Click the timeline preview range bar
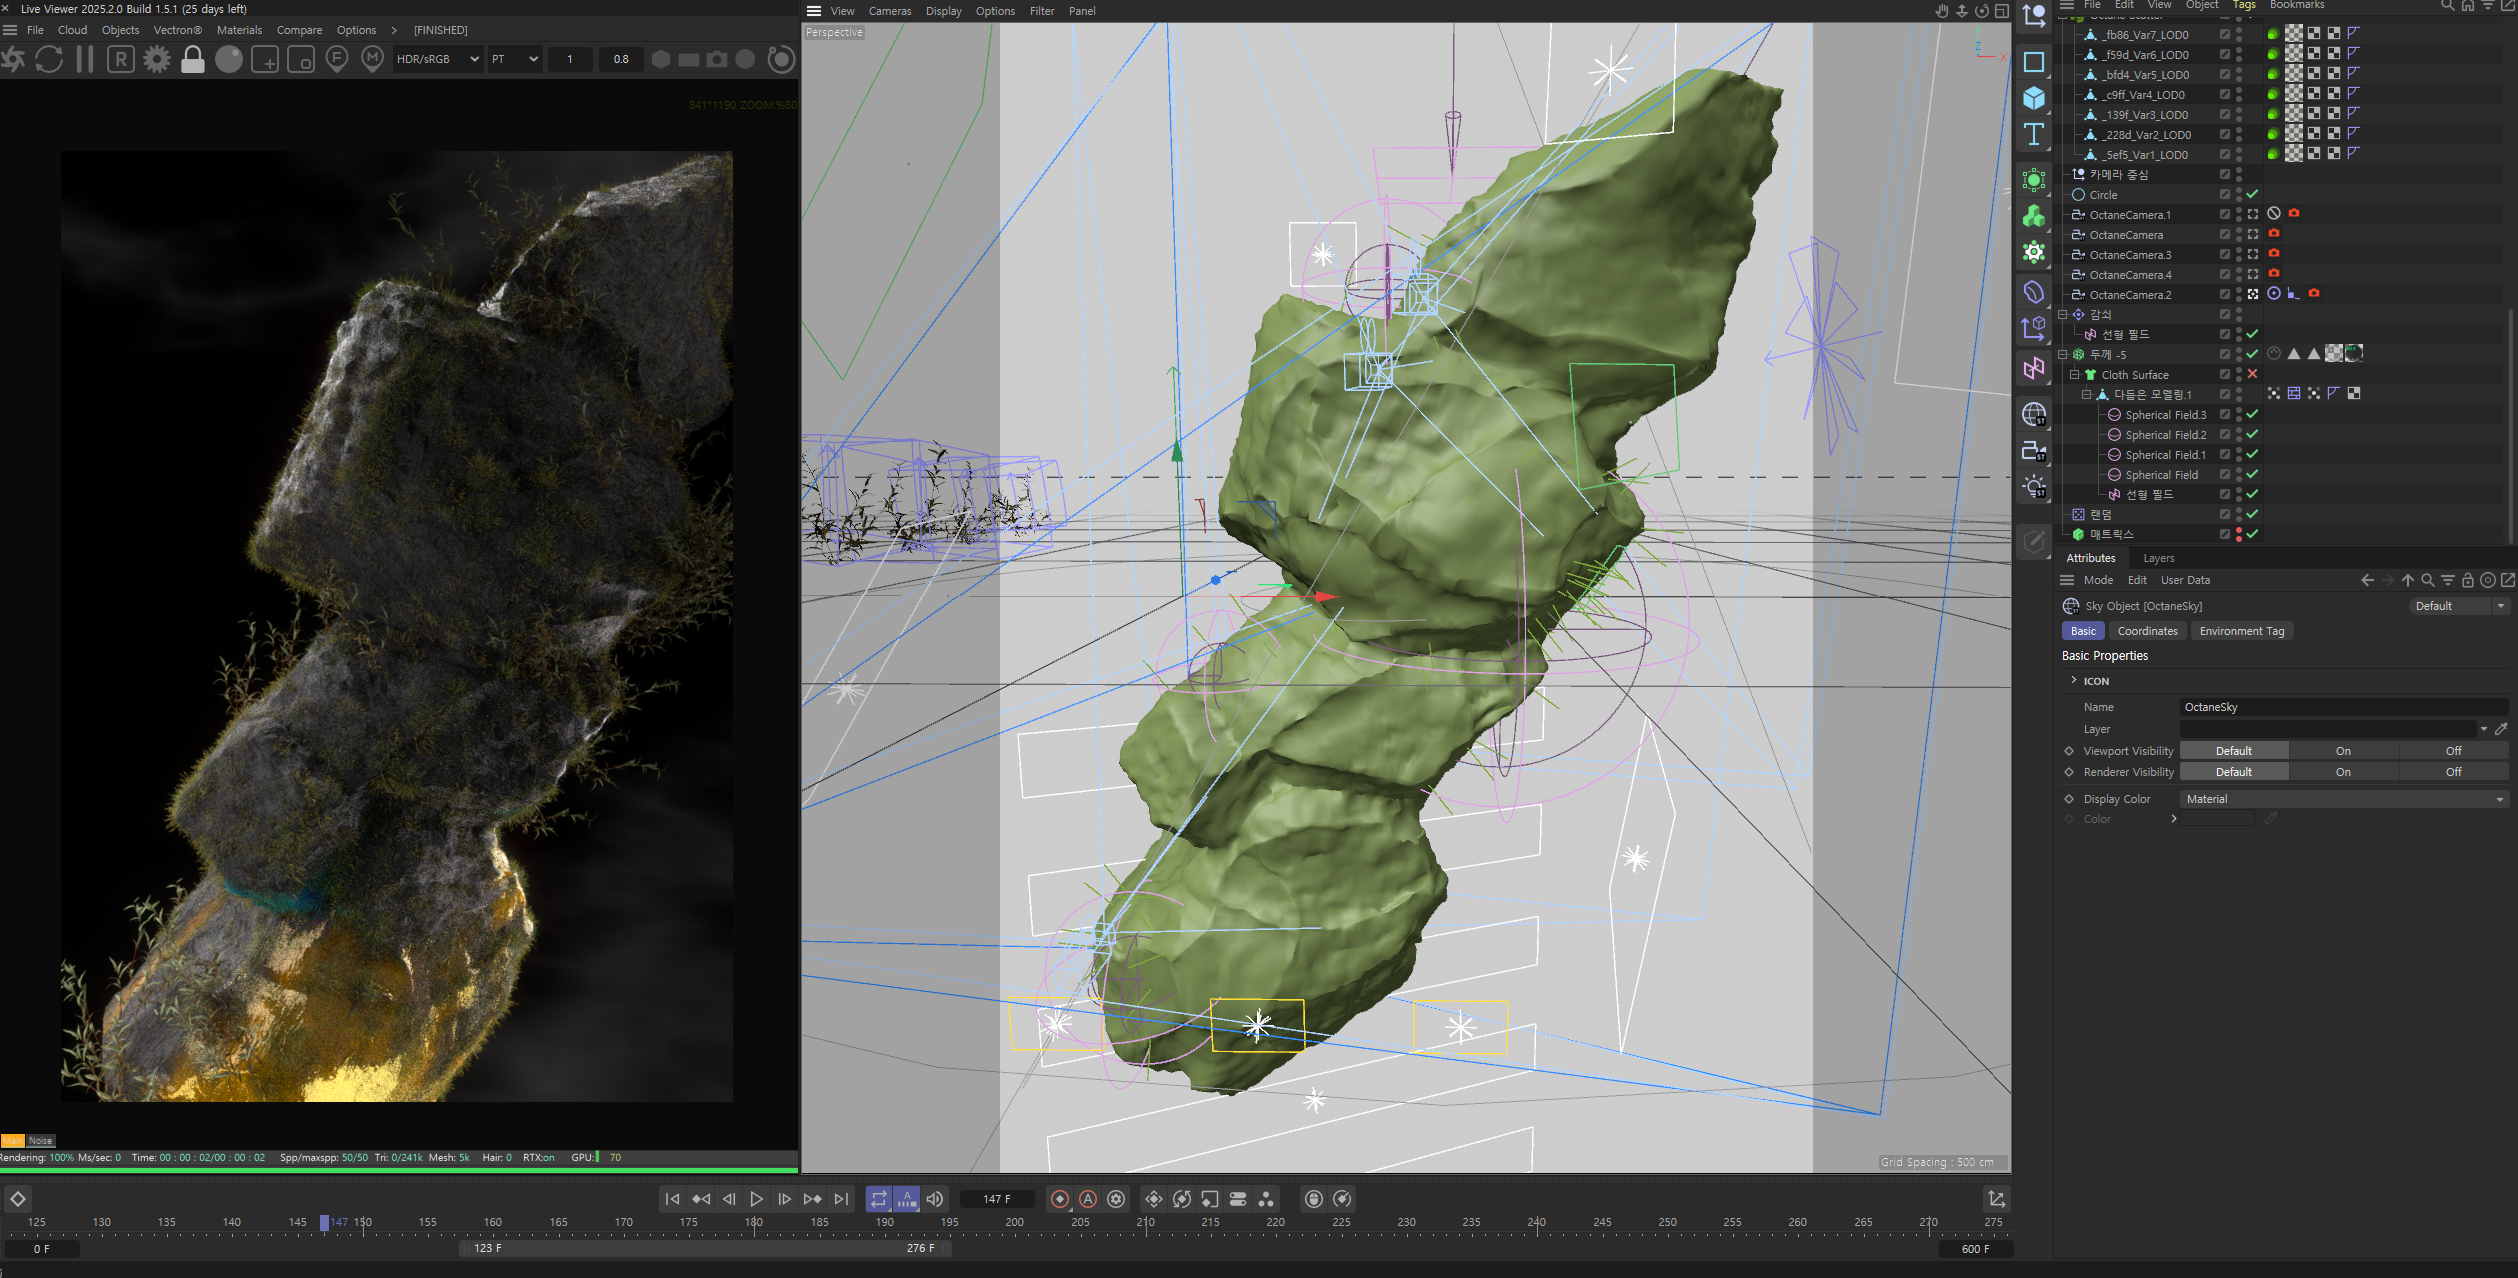Screen dimensions: 2518x1278 click(x=704, y=1248)
